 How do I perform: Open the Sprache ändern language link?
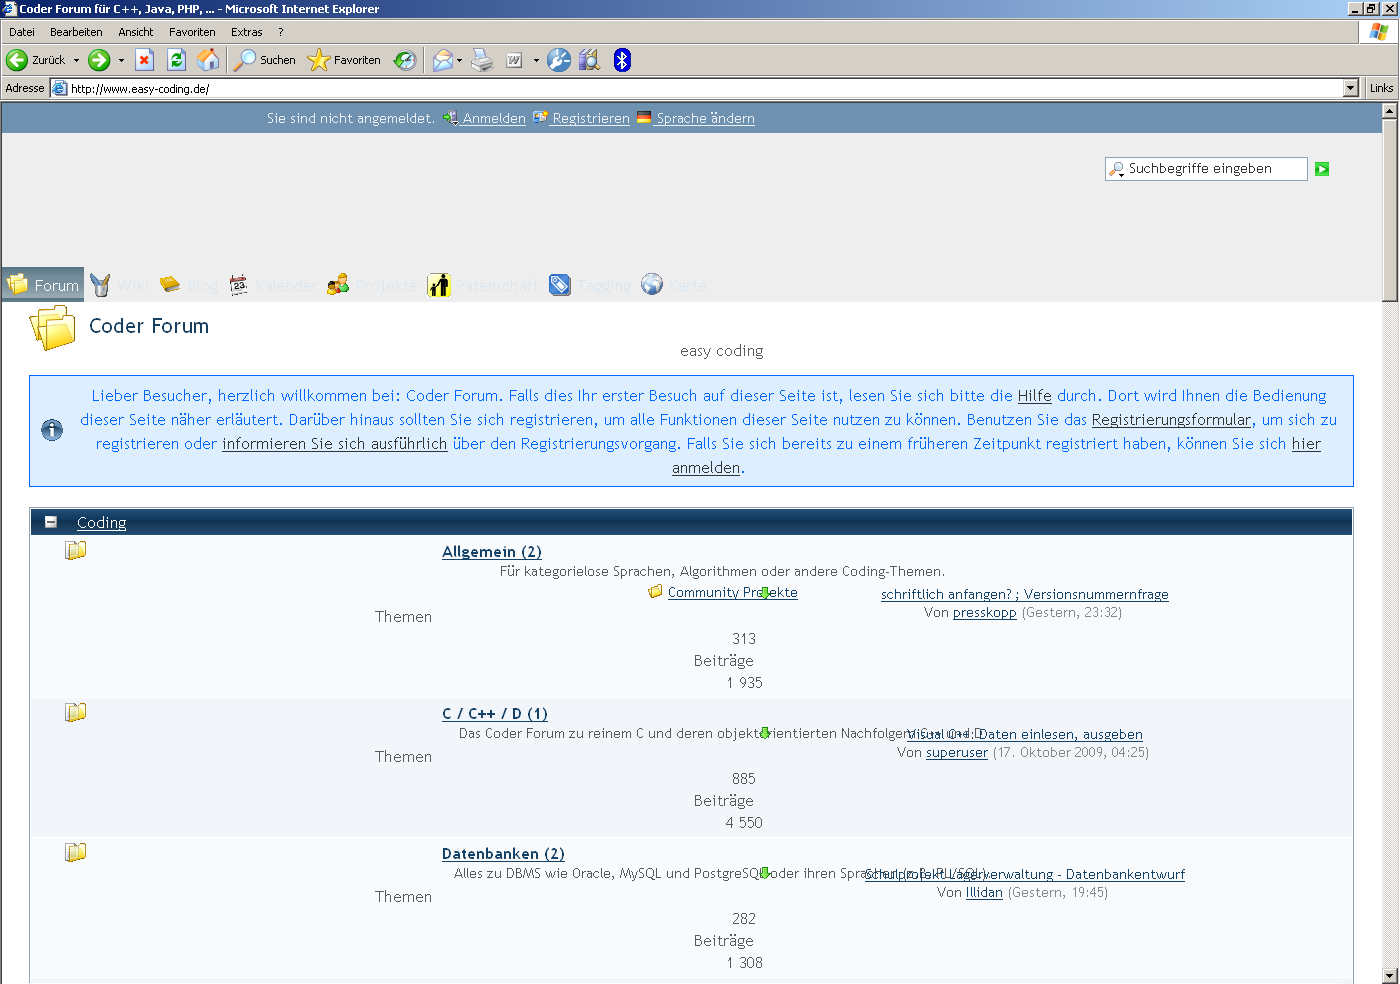[x=705, y=118]
